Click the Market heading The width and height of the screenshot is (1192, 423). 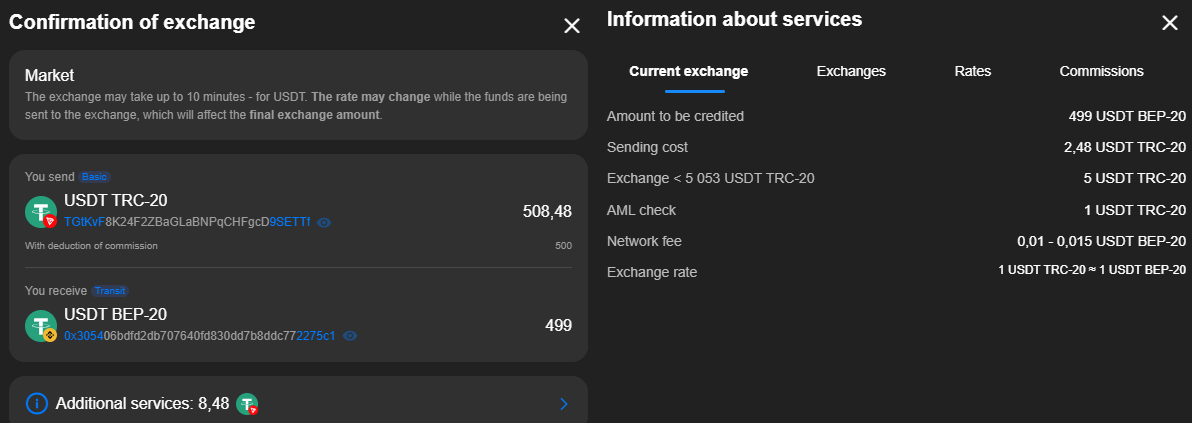pyautogui.click(x=49, y=75)
